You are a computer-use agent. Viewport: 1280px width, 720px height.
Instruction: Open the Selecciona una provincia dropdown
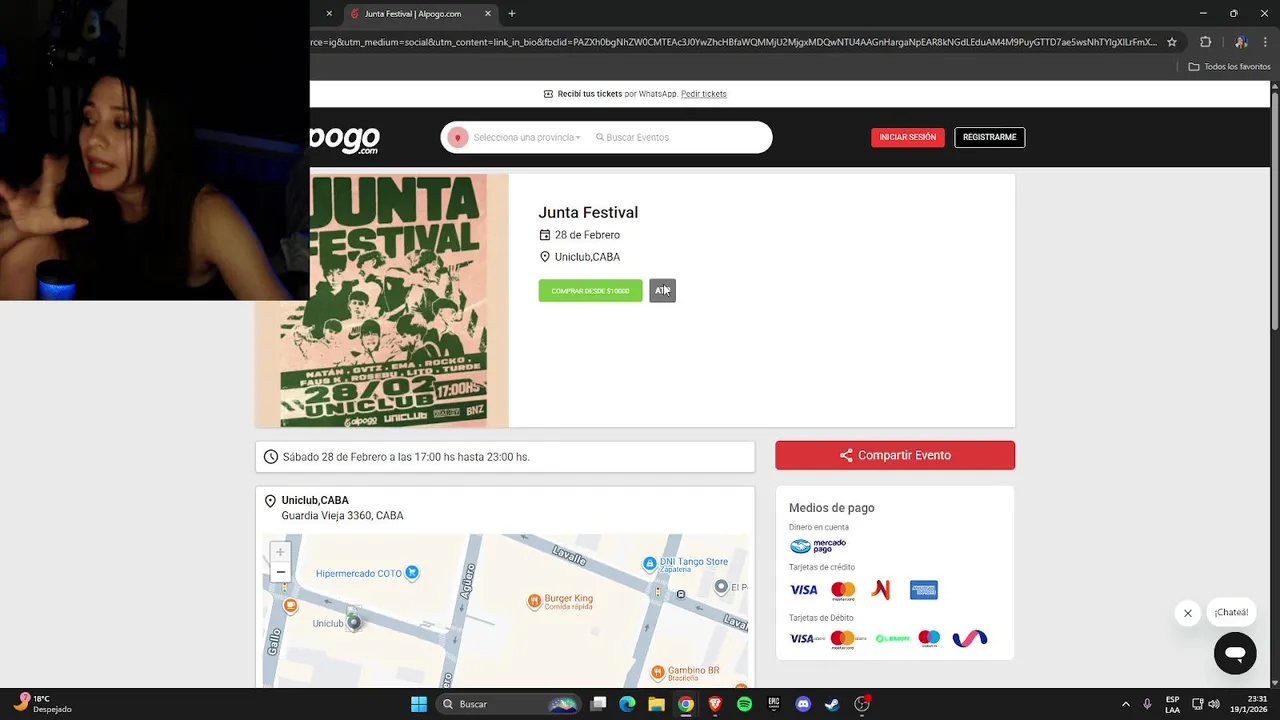pyautogui.click(x=526, y=137)
